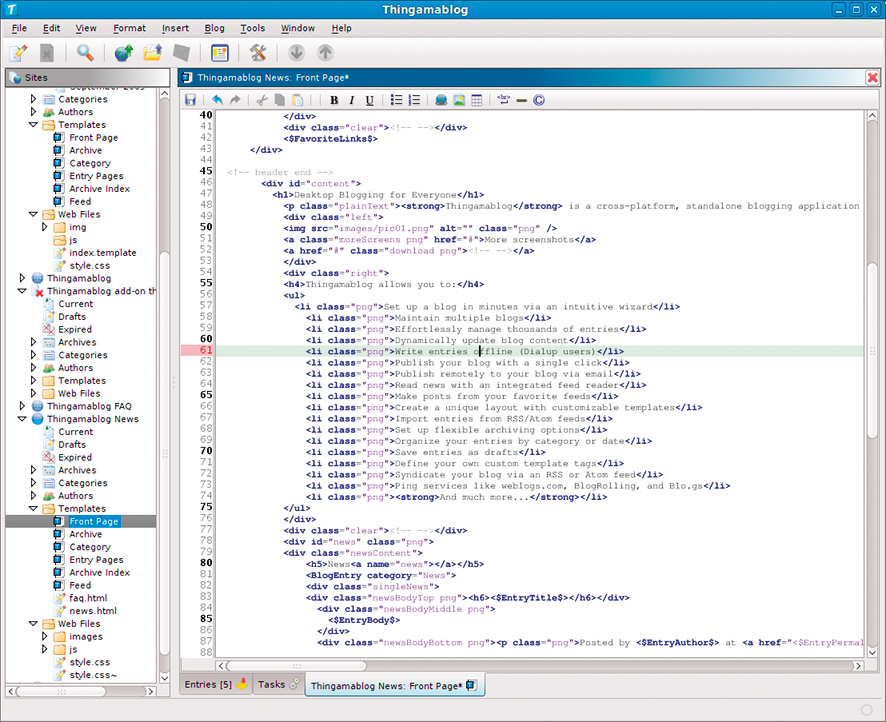886x722 pixels.
Task: Open the File menu
Action: click(19, 28)
